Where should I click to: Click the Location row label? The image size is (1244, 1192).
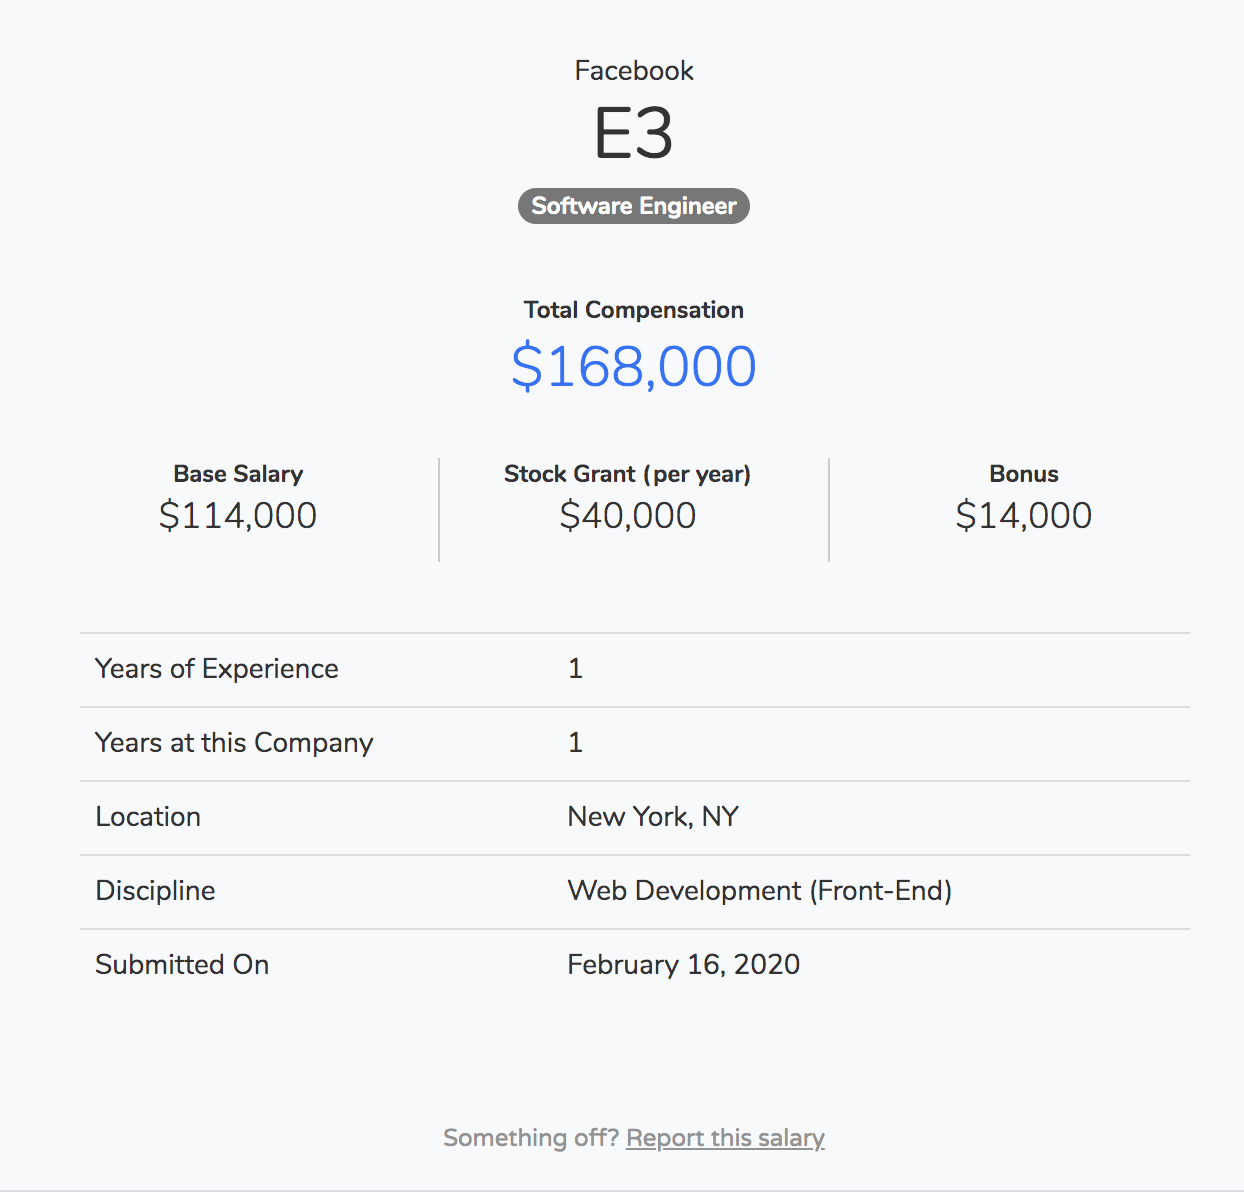pos(148,817)
